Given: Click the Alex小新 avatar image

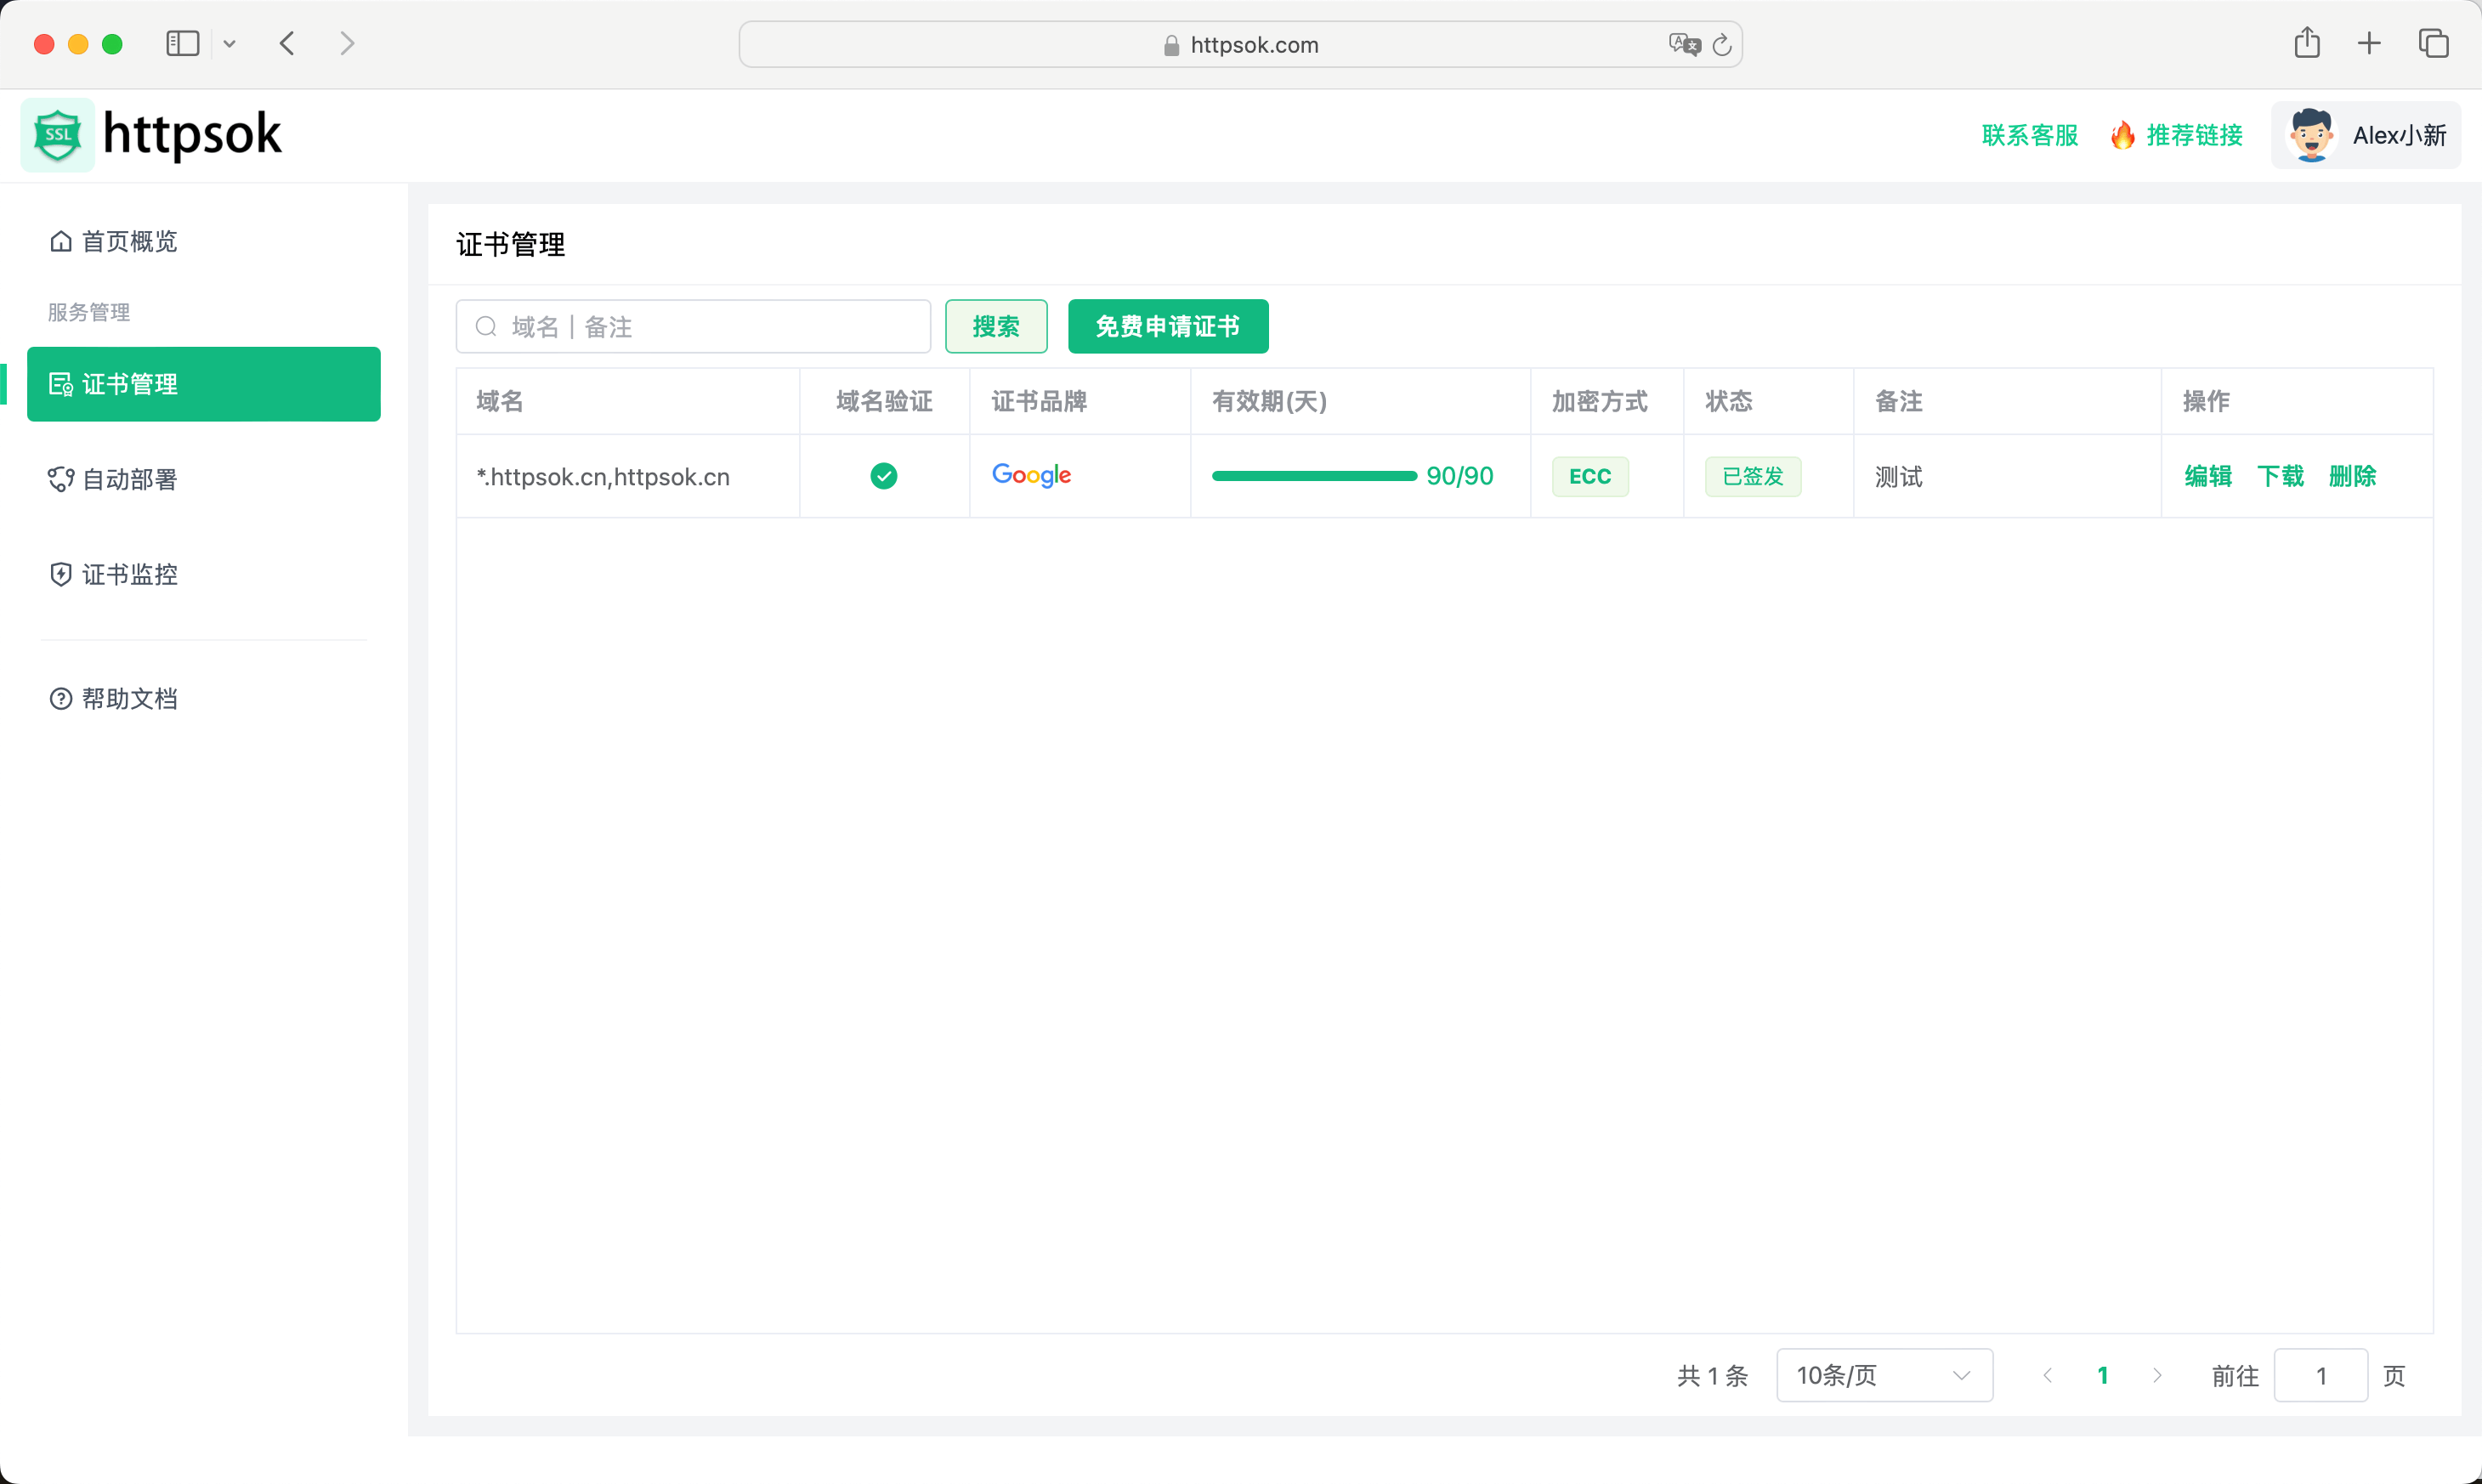Looking at the screenshot, I should coord(2311,133).
